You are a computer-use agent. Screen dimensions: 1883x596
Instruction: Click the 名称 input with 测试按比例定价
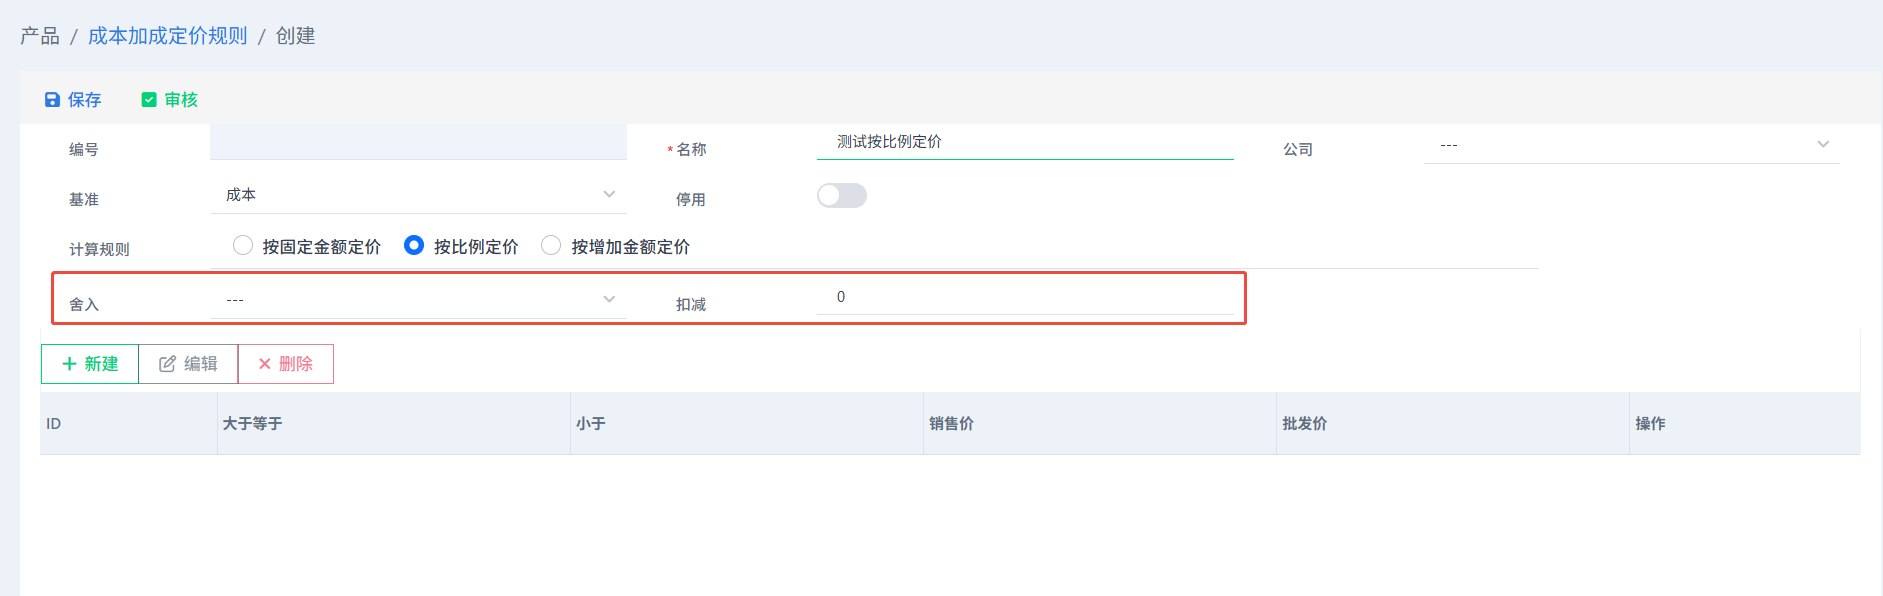[x=1025, y=142]
